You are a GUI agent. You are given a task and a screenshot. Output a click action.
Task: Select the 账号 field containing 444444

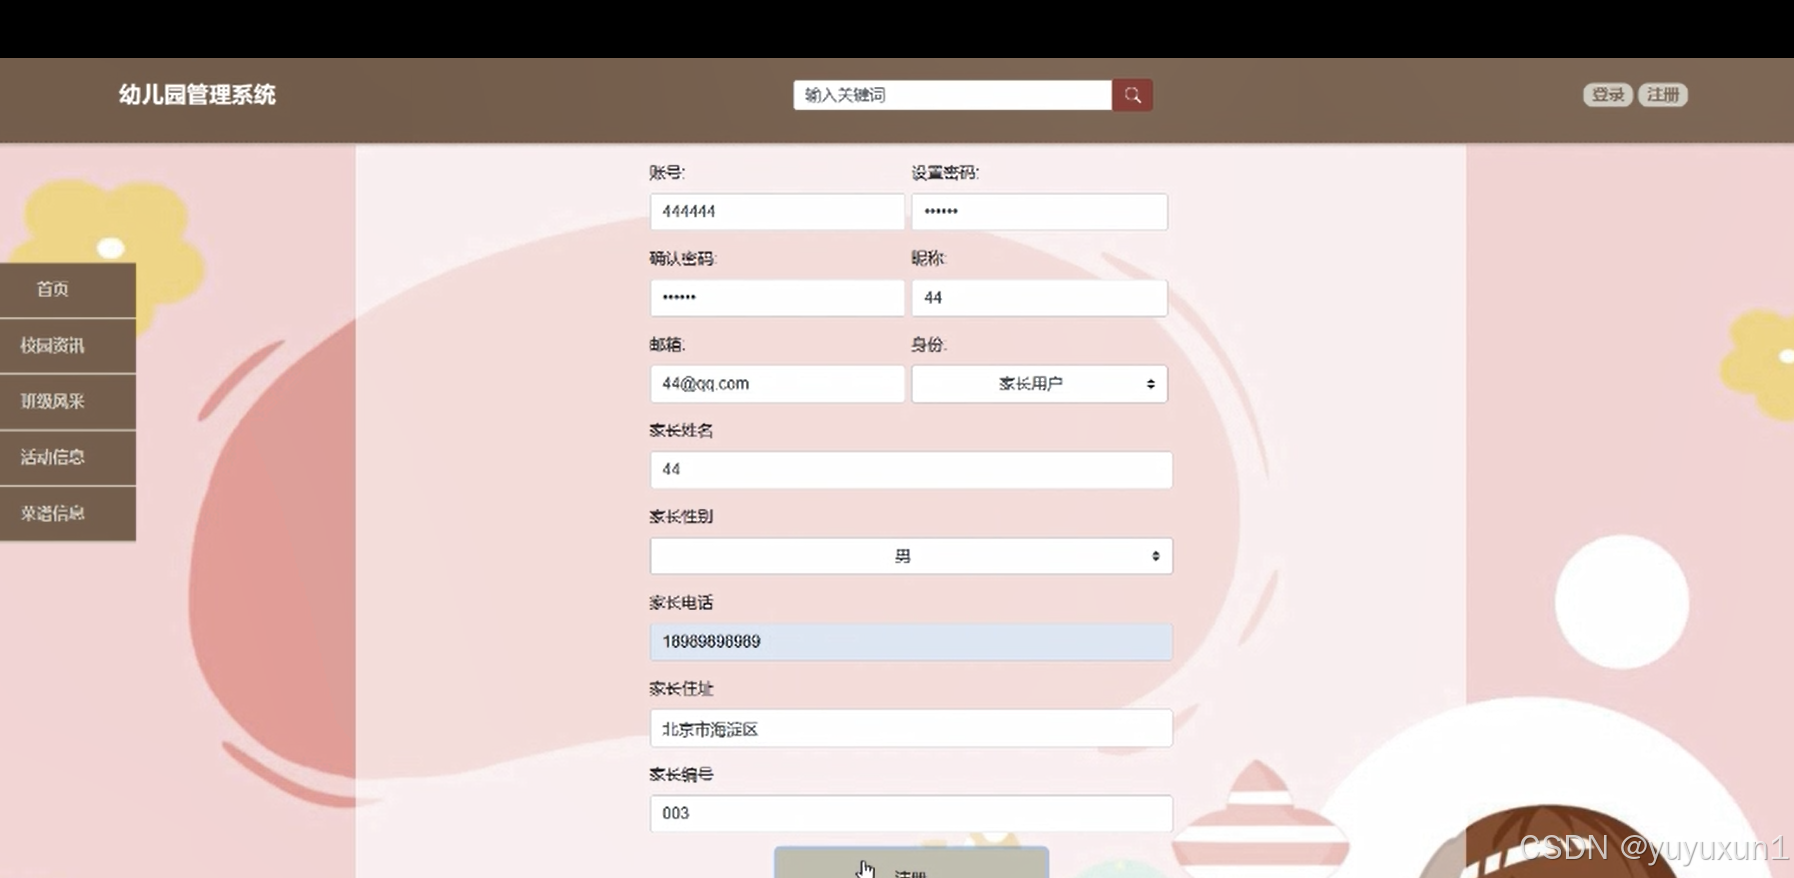pos(777,212)
